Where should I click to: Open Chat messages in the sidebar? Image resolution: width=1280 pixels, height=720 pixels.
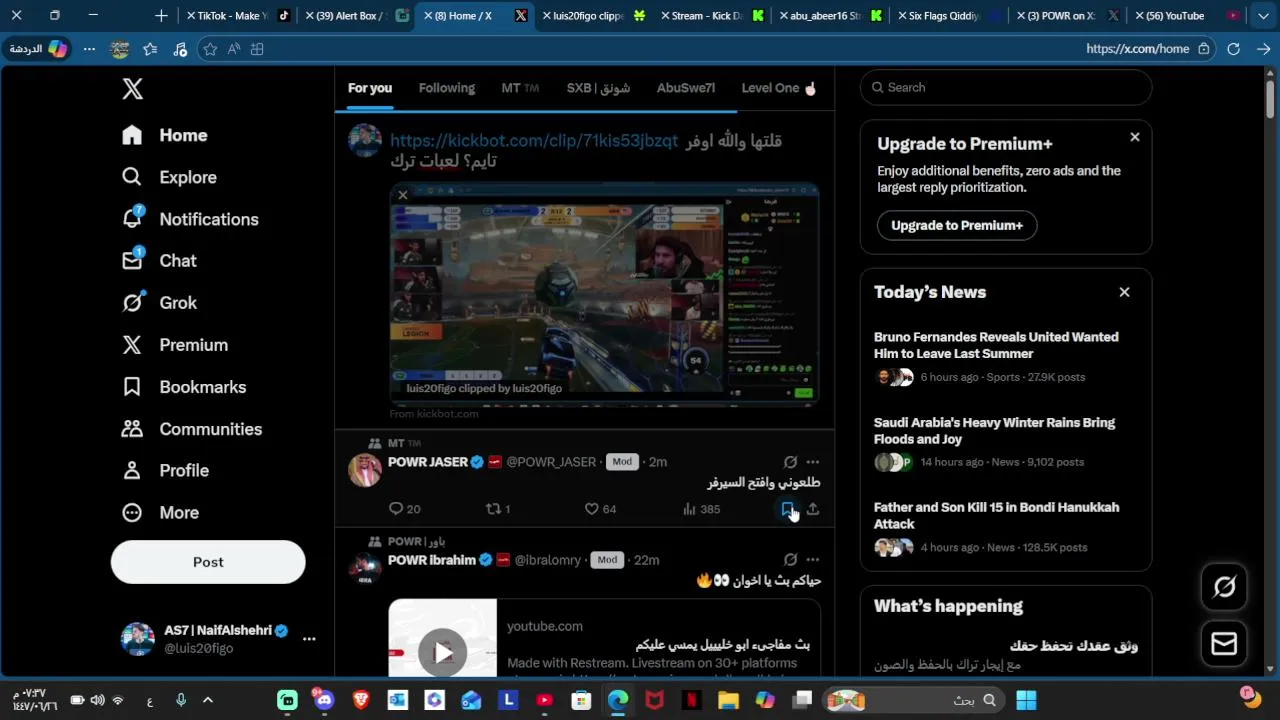(x=159, y=261)
